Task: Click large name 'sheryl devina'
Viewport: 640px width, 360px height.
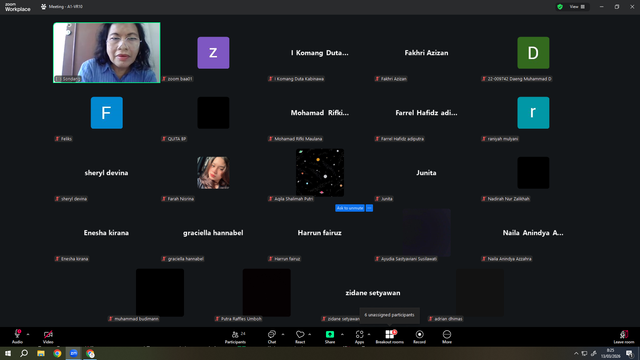Action: [107, 173]
